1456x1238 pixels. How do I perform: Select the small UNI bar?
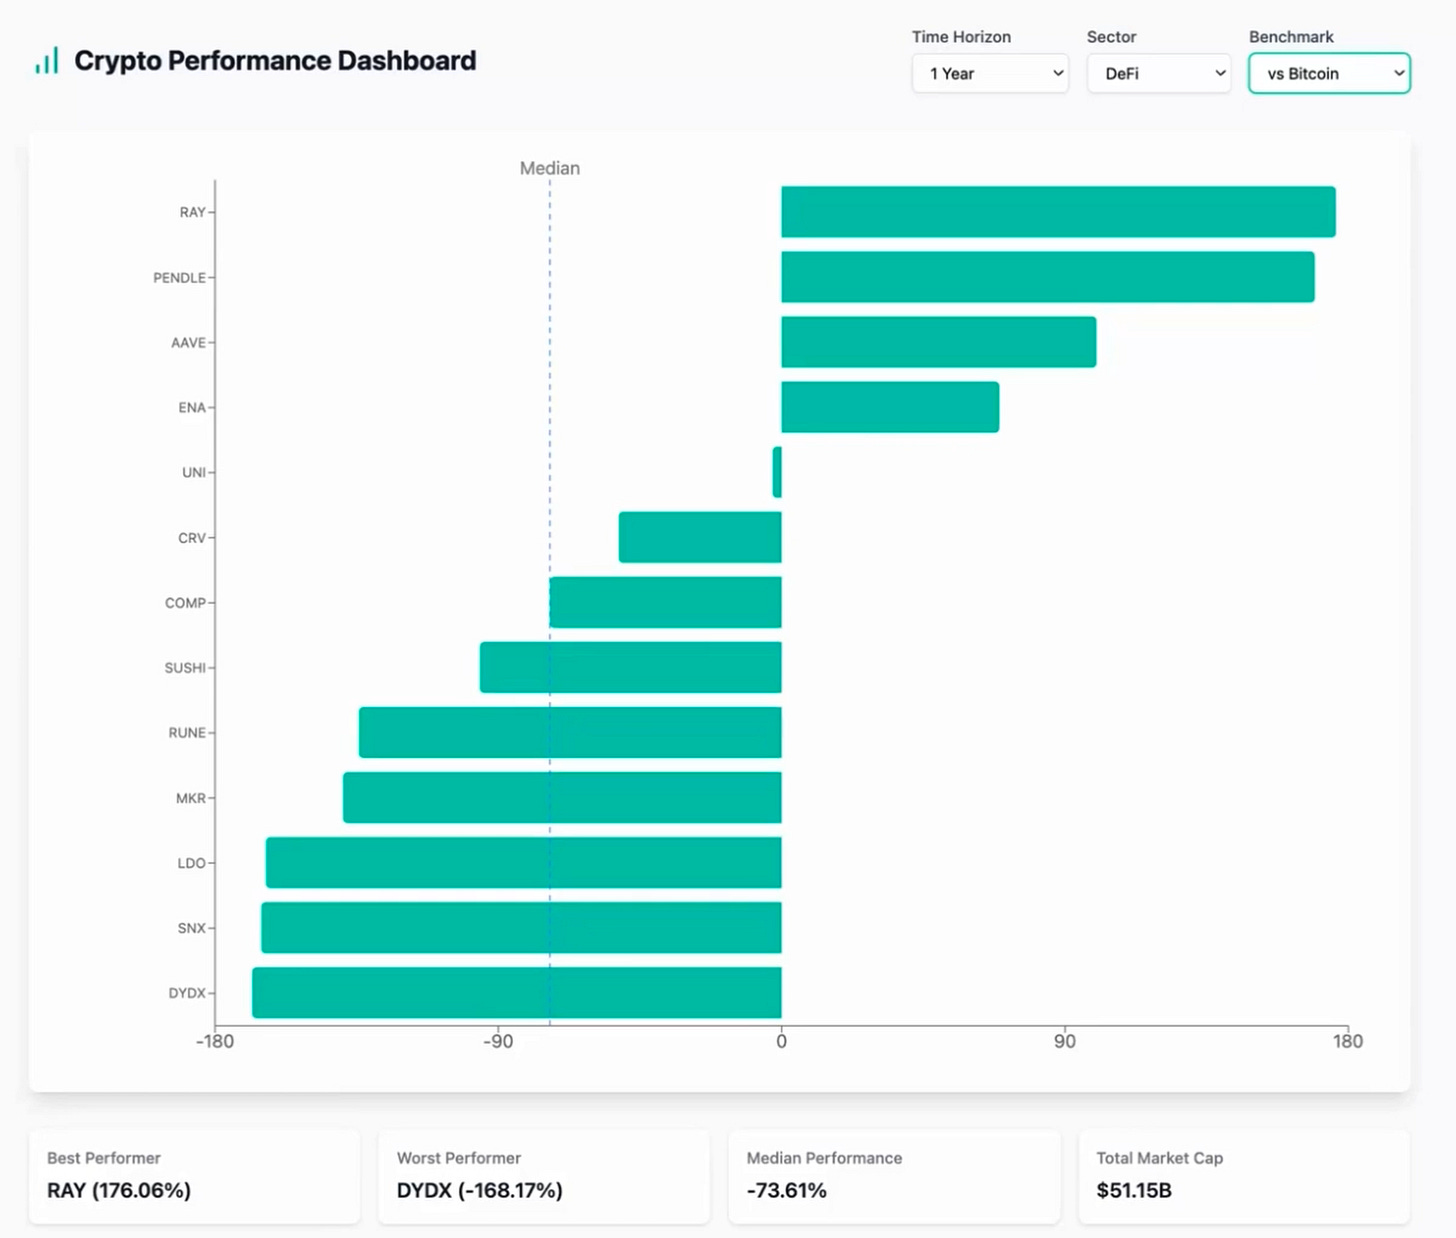[777, 472]
